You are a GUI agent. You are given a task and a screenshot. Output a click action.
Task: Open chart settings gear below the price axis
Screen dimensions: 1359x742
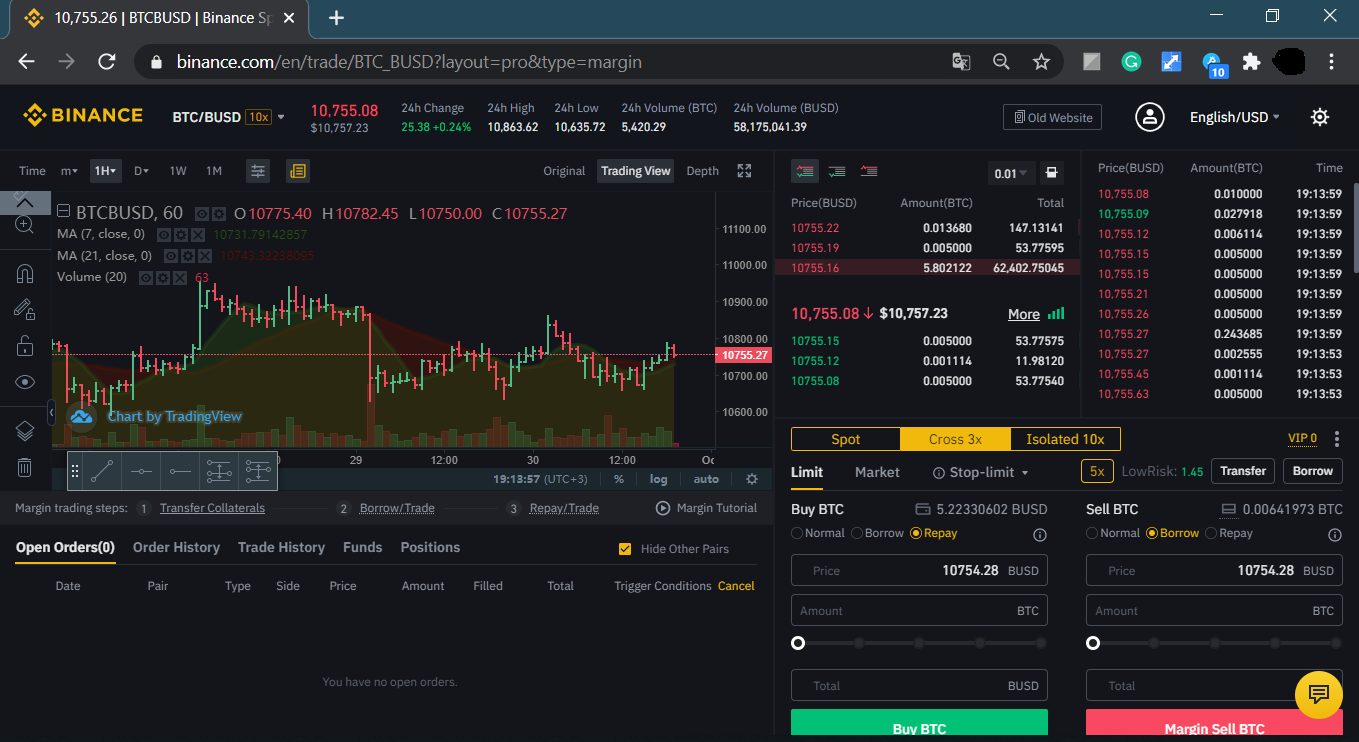(752, 479)
